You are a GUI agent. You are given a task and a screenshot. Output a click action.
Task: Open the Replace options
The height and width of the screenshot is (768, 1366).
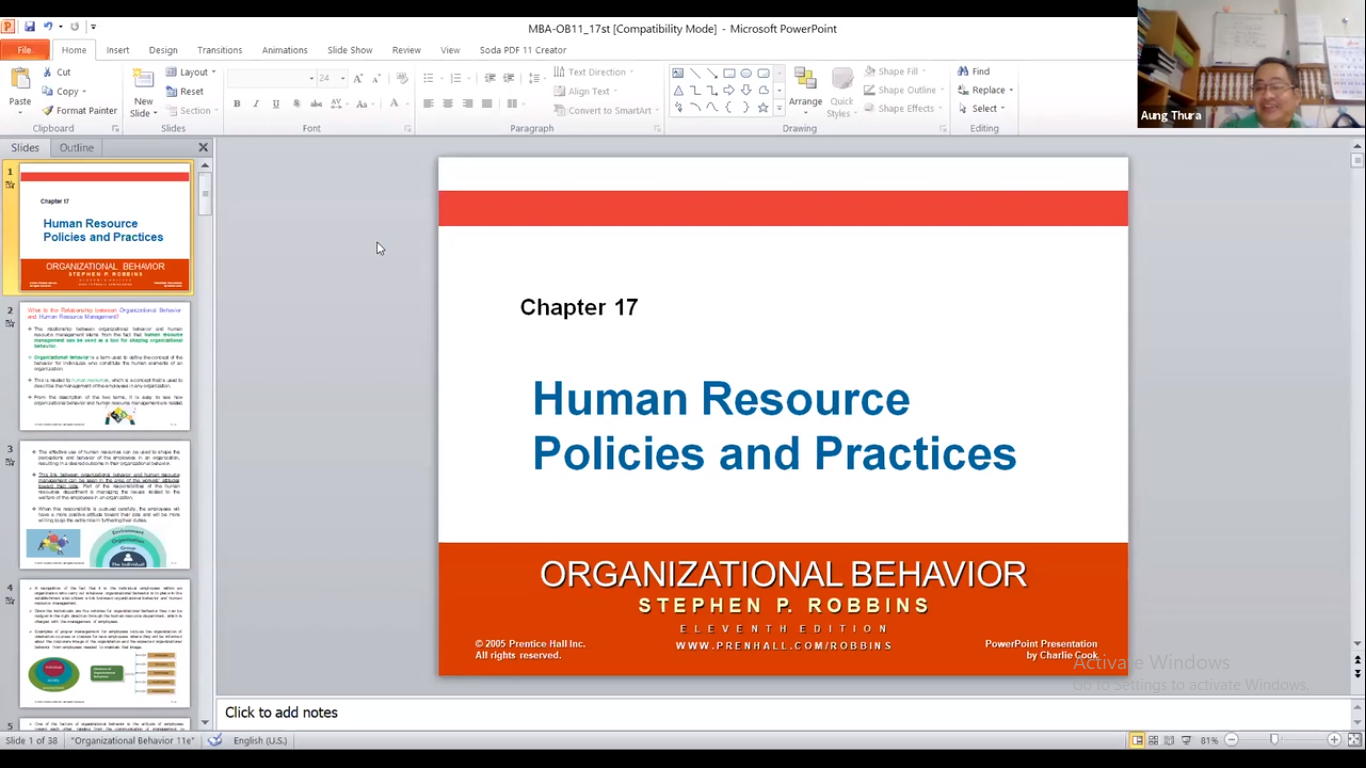click(x=985, y=90)
